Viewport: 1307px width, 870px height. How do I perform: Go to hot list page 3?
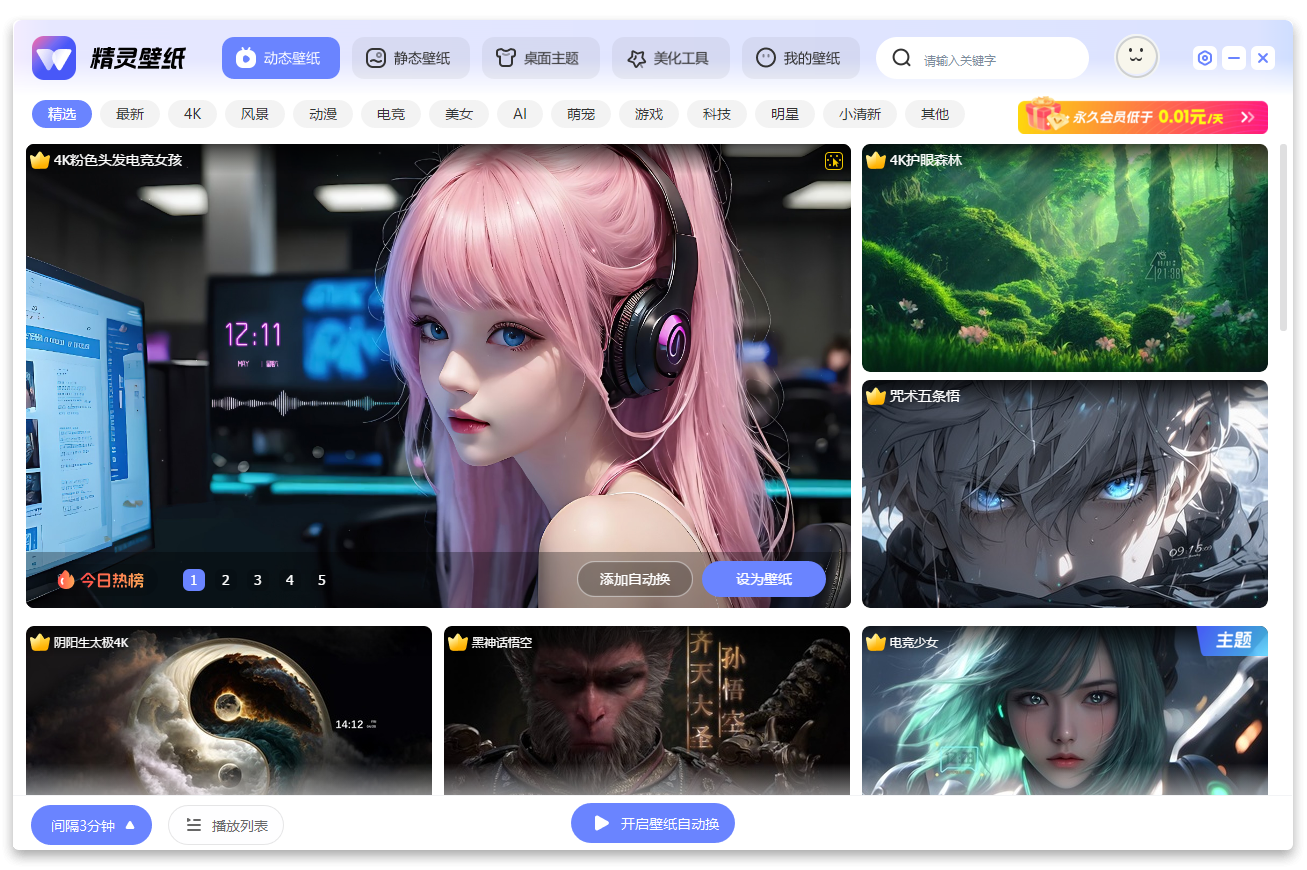(258, 580)
